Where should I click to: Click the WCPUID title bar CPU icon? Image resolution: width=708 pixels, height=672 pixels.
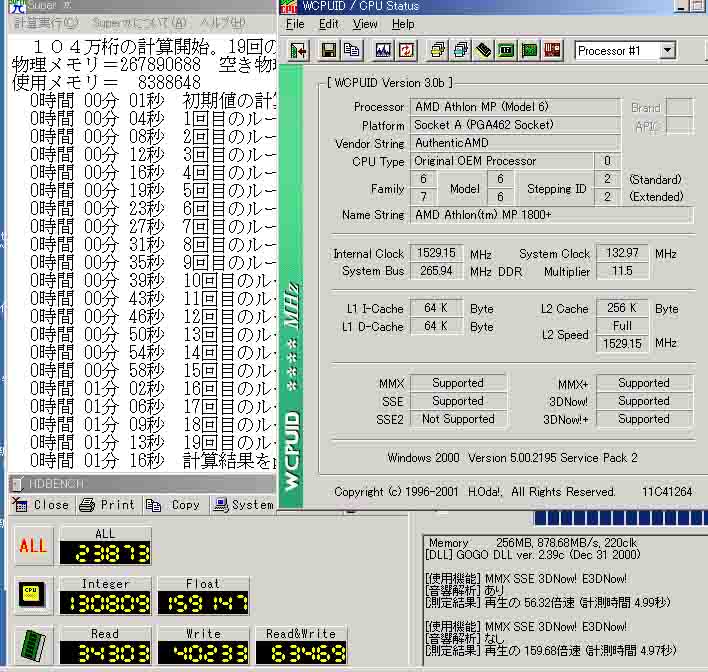pos(289,6)
